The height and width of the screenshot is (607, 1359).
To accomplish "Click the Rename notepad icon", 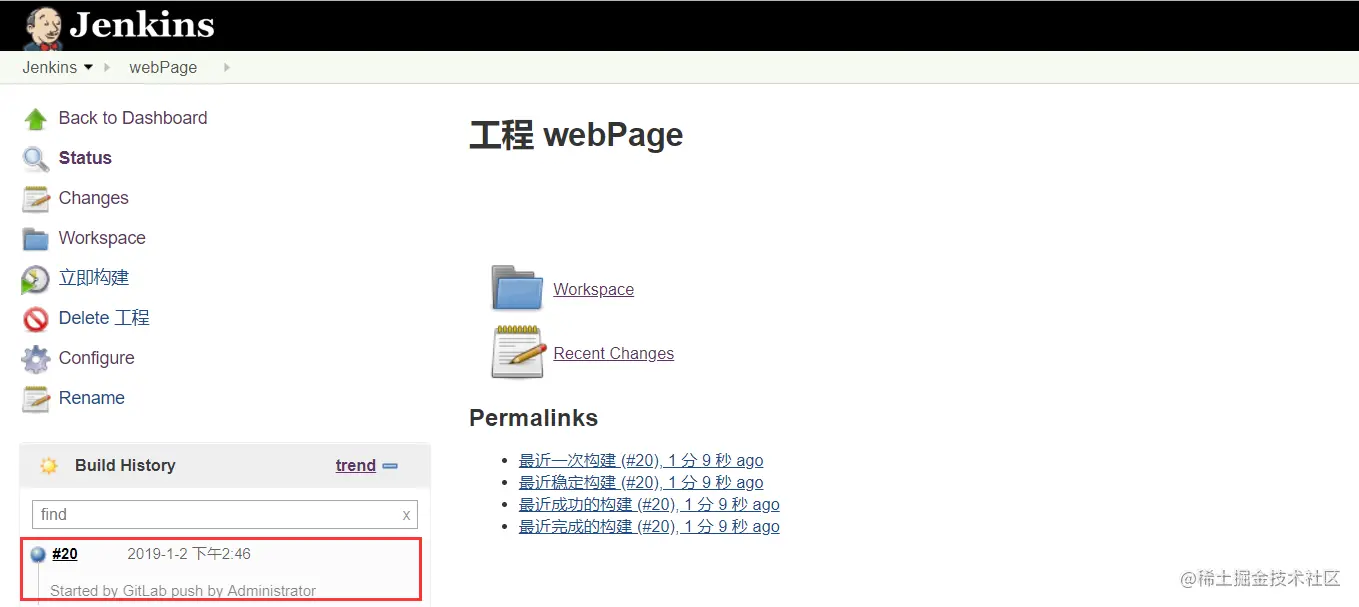I will coord(36,399).
